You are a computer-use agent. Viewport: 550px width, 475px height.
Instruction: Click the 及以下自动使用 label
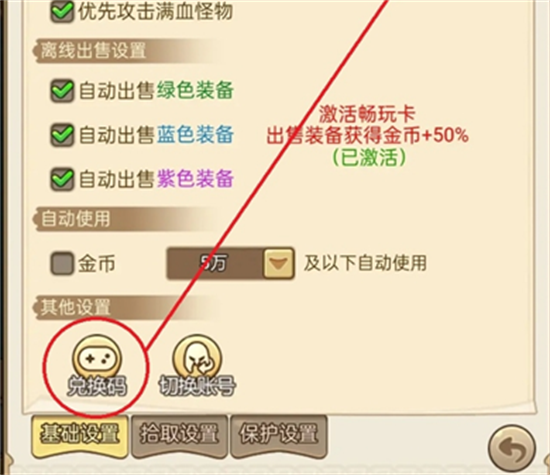click(x=365, y=263)
